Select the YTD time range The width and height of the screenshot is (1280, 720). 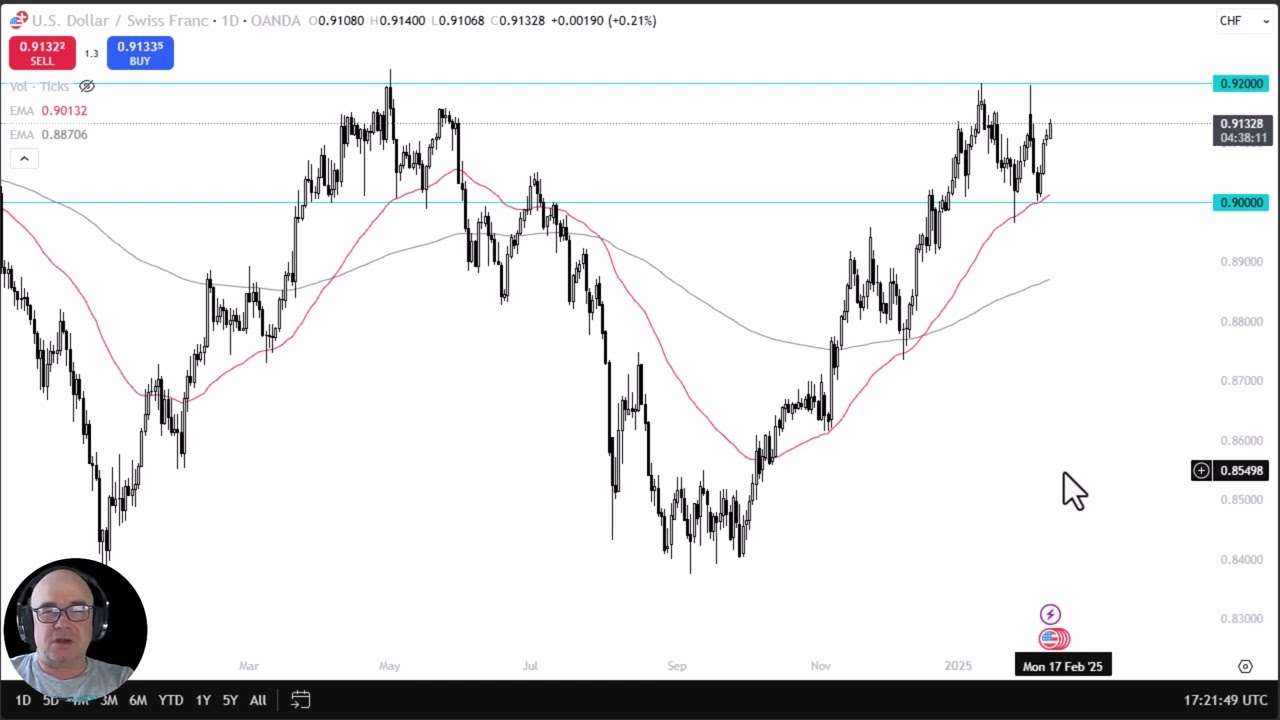coord(171,700)
